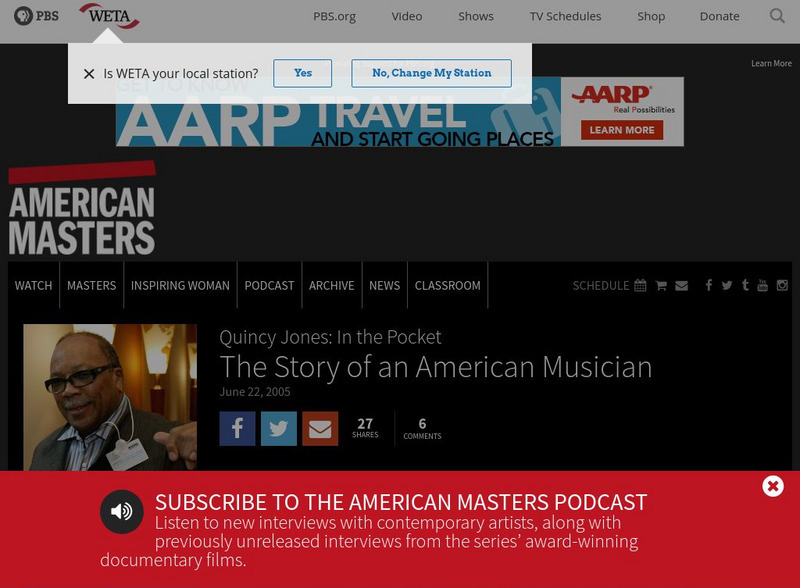Select the Classroom tab
The width and height of the screenshot is (800, 588).
[447, 285]
